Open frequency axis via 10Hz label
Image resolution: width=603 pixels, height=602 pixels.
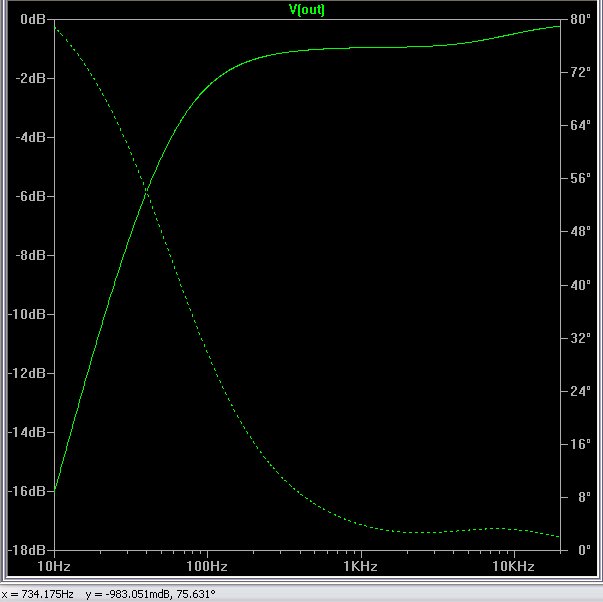53,566
